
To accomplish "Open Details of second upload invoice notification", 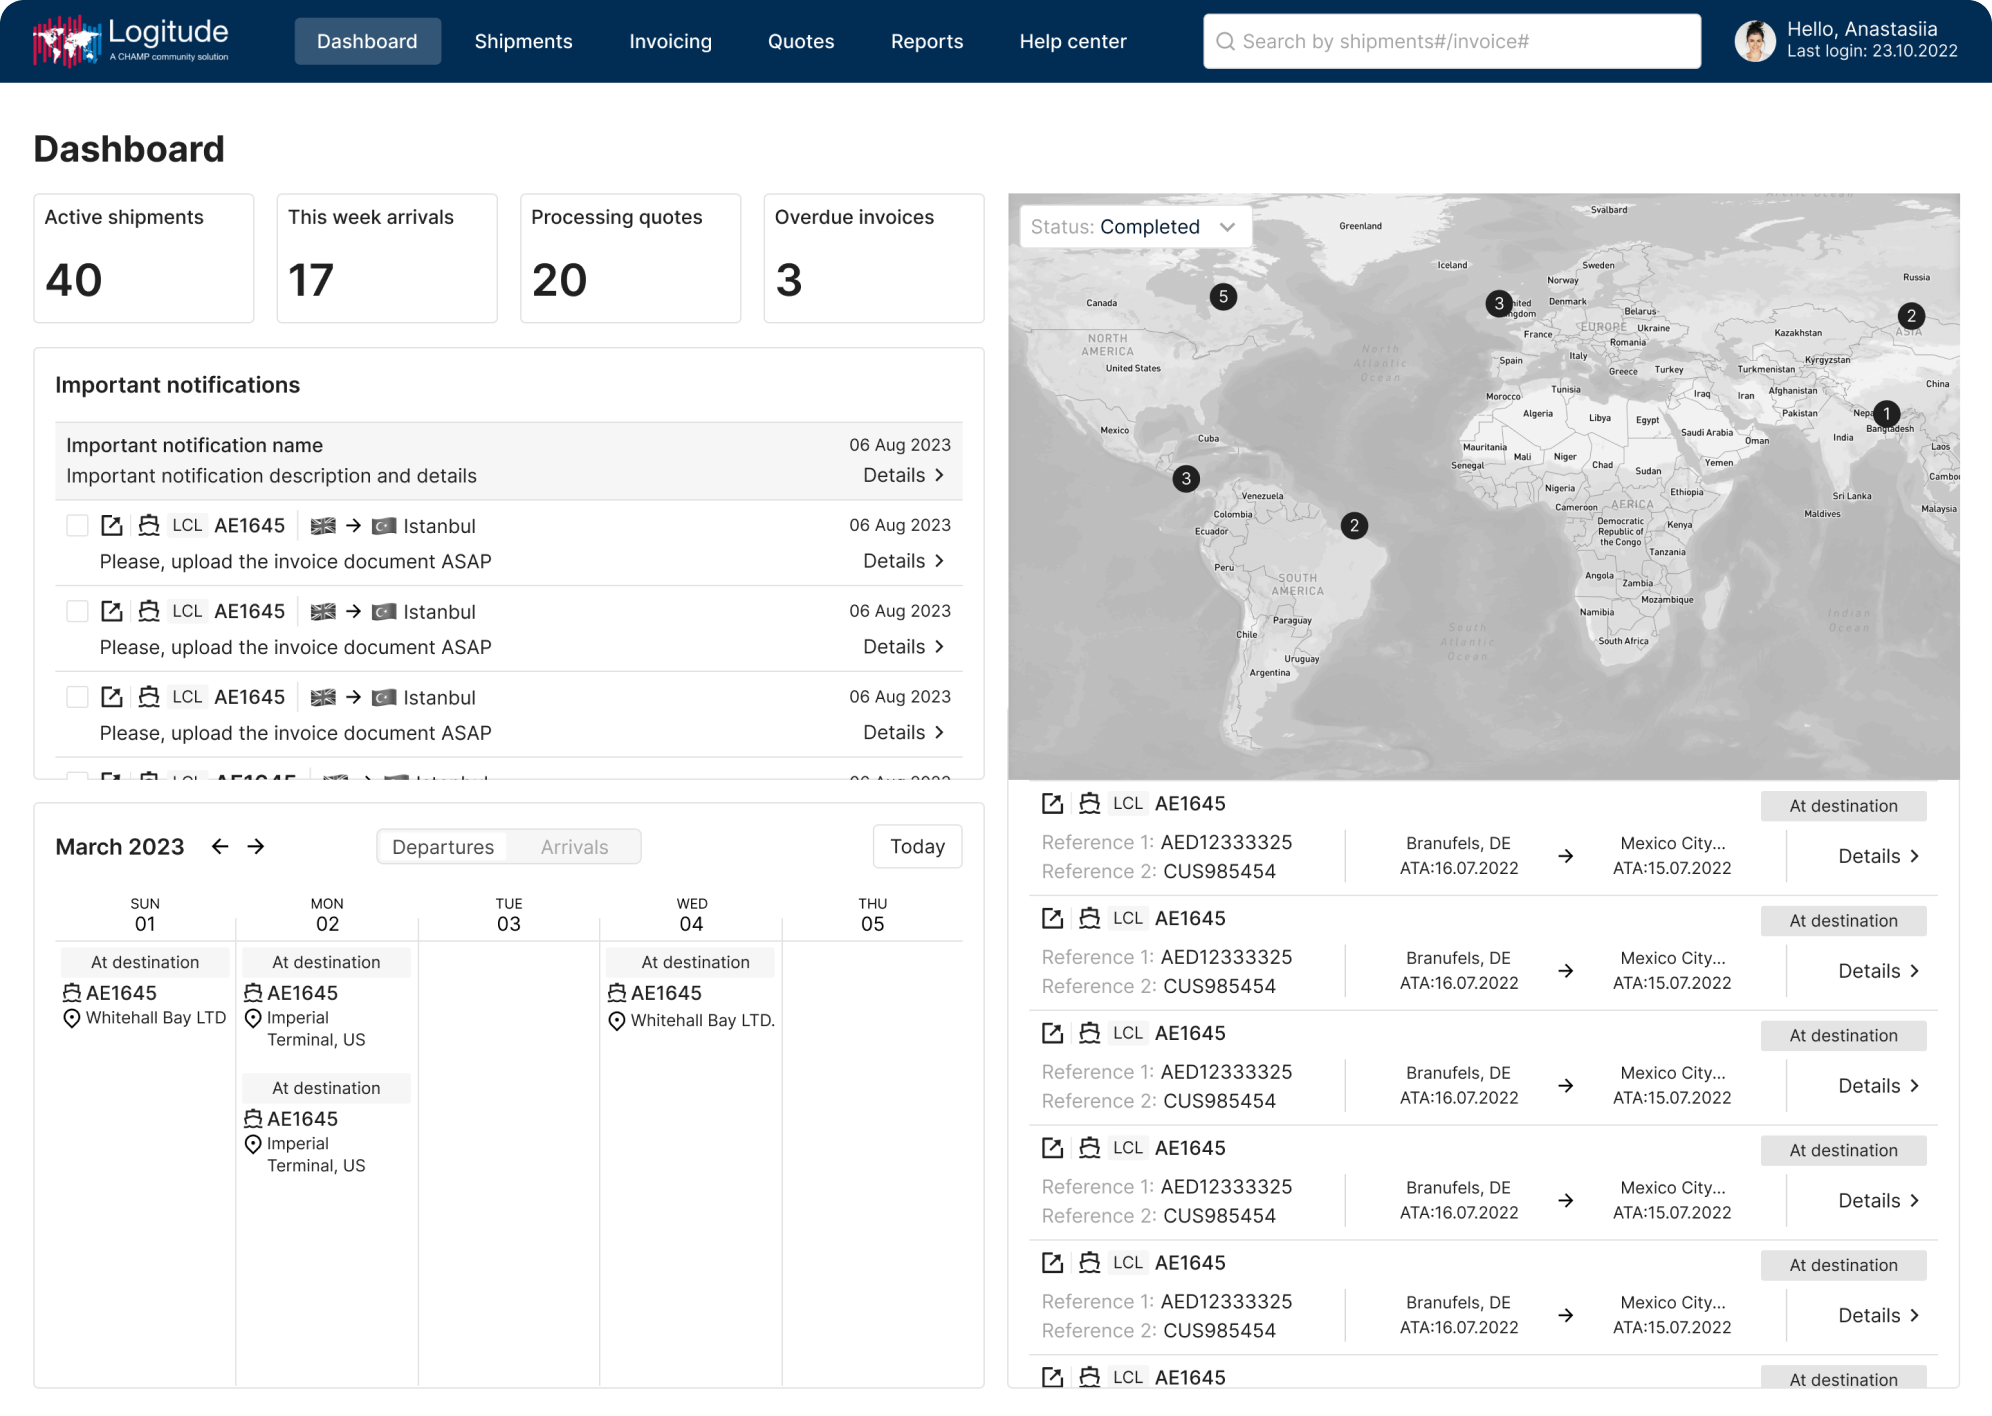I will pos(903,647).
